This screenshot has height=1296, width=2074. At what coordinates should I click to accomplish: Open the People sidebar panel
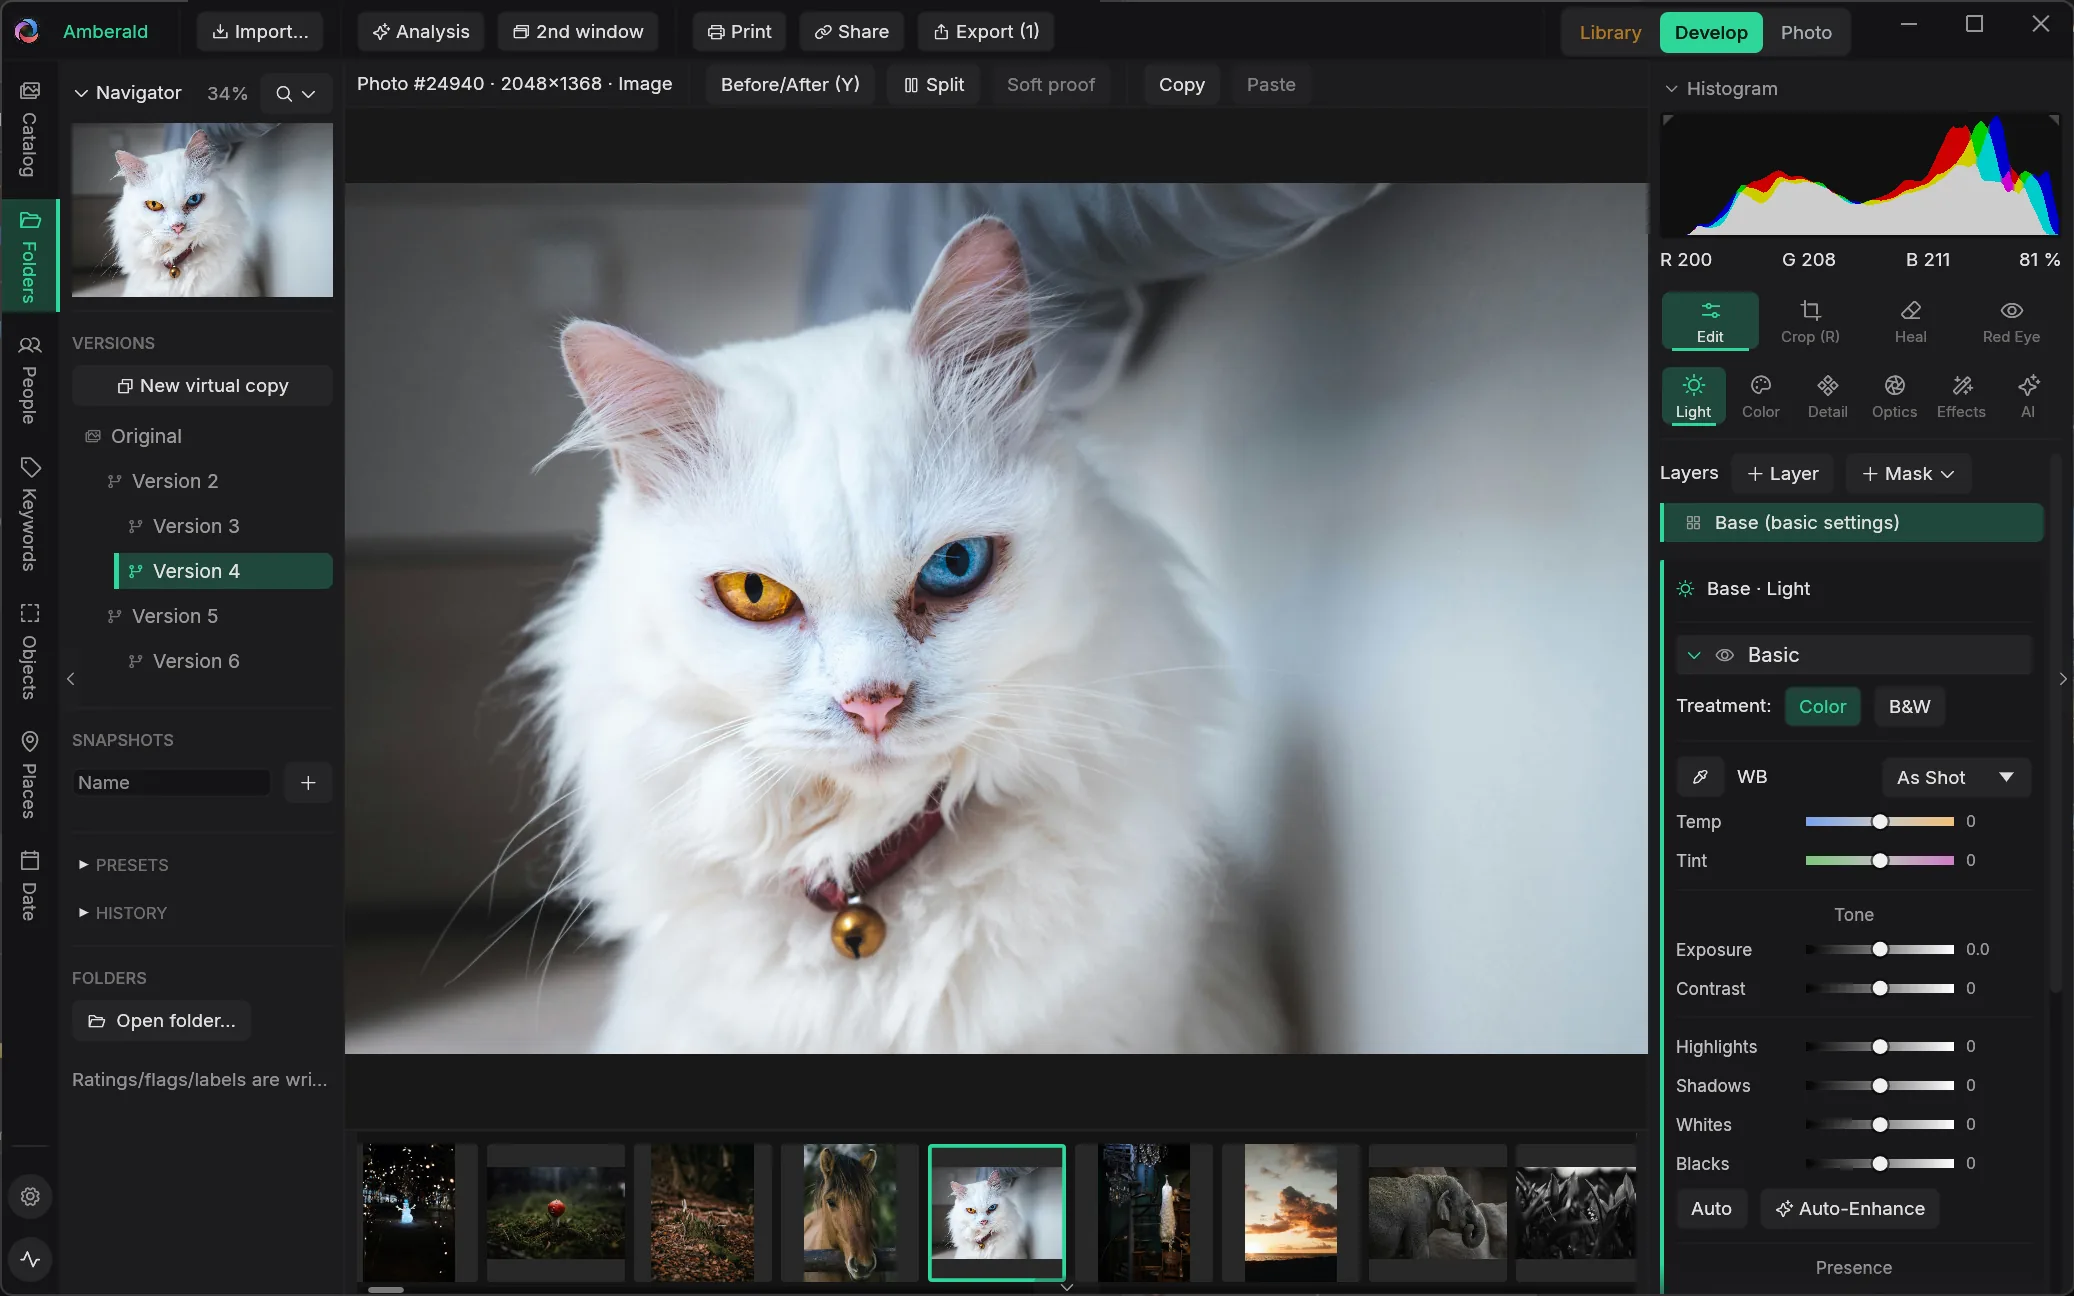[x=29, y=379]
